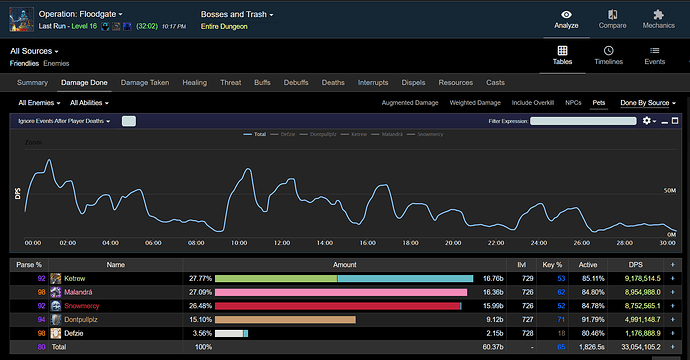Show Friendlies as sources
Viewport: 690px width, 360px height.
pyautogui.click(x=24, y=63)
